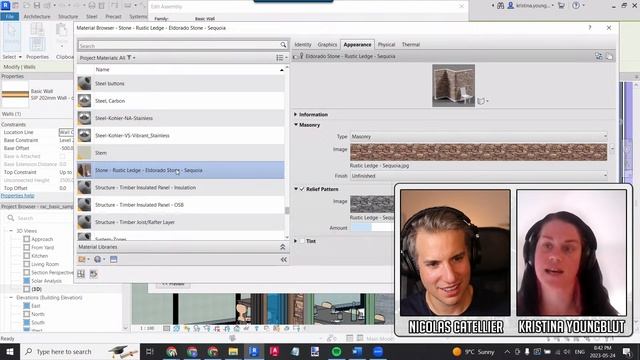Screen dimensions: 640x360
Task: Switch to the Graphics tab
Action: pos(327,44)
